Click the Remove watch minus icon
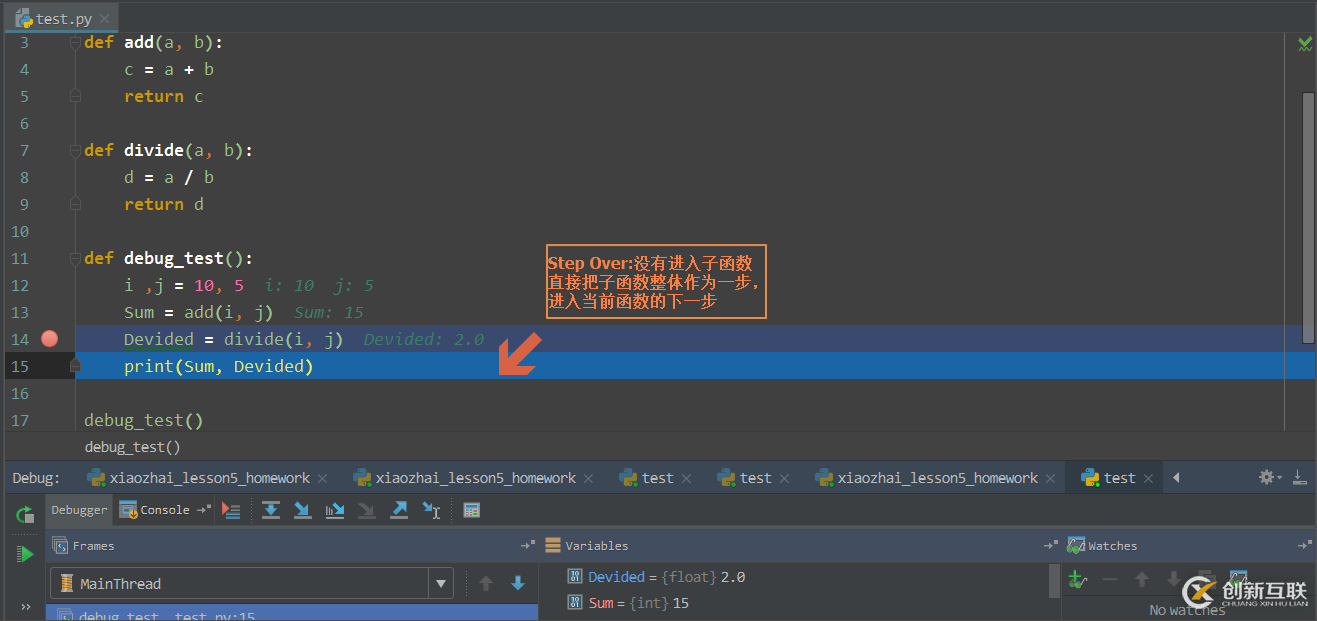 click(x=1109, y=579)
